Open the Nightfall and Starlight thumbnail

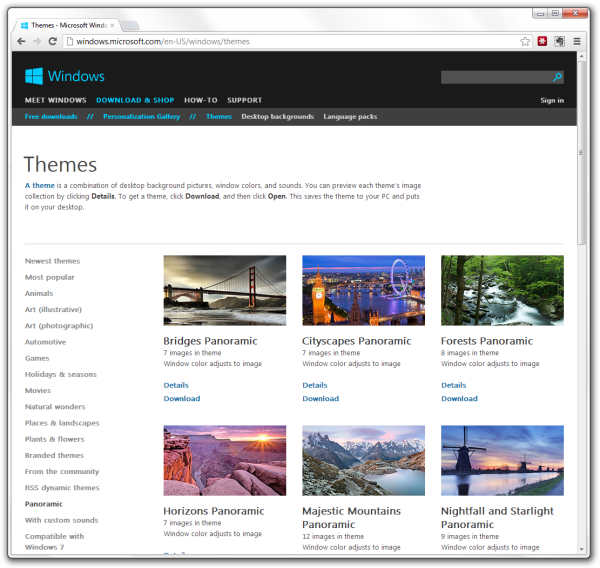502,460
